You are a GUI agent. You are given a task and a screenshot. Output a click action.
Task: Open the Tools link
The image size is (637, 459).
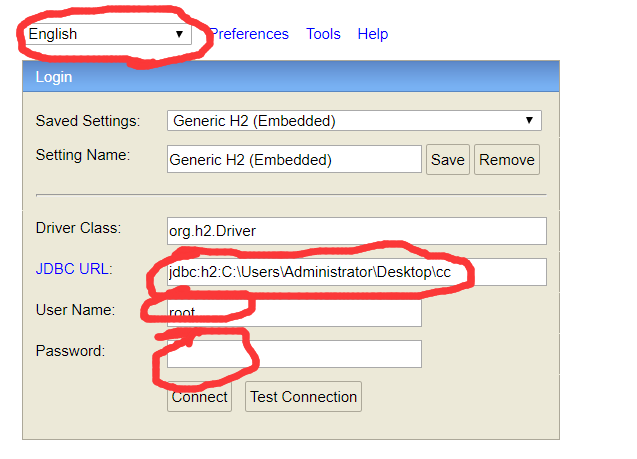point(323,34)
